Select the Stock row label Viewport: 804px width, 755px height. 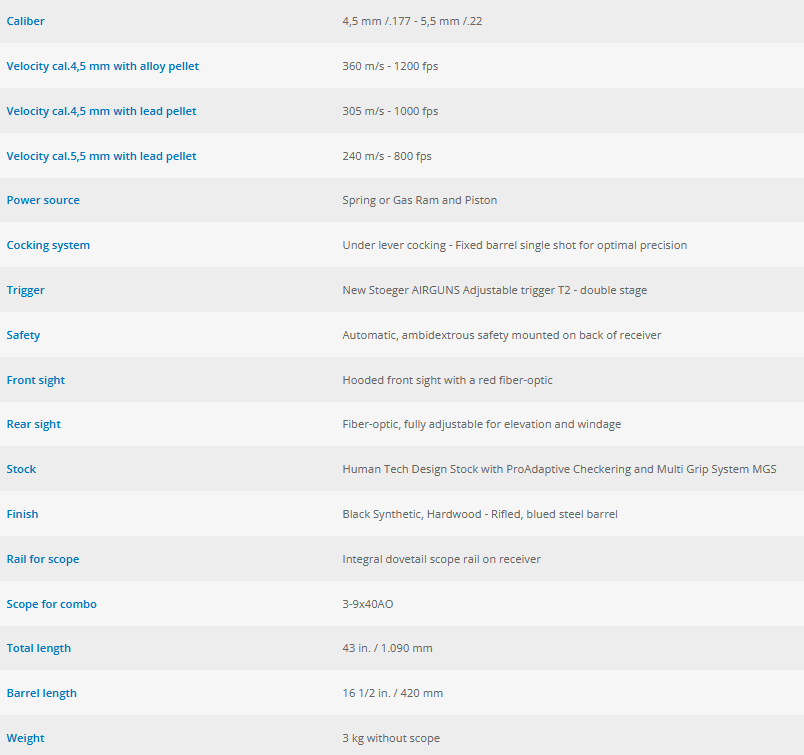21,469
